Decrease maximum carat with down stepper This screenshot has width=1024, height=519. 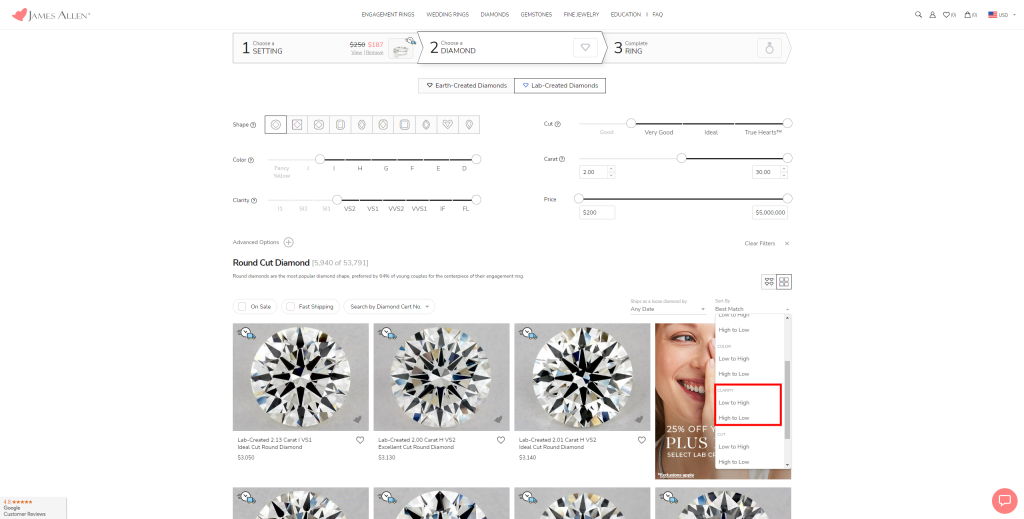(x=783, y=175)
